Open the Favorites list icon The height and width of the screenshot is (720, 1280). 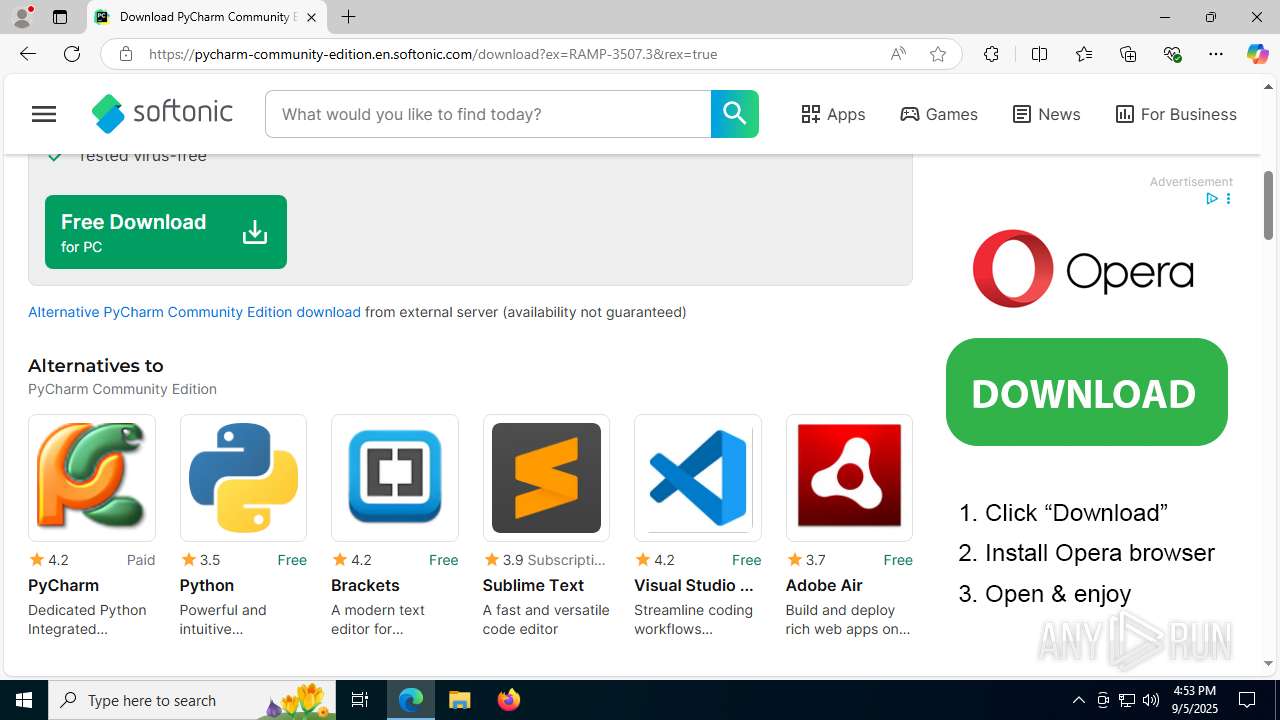click(1084, 54)
